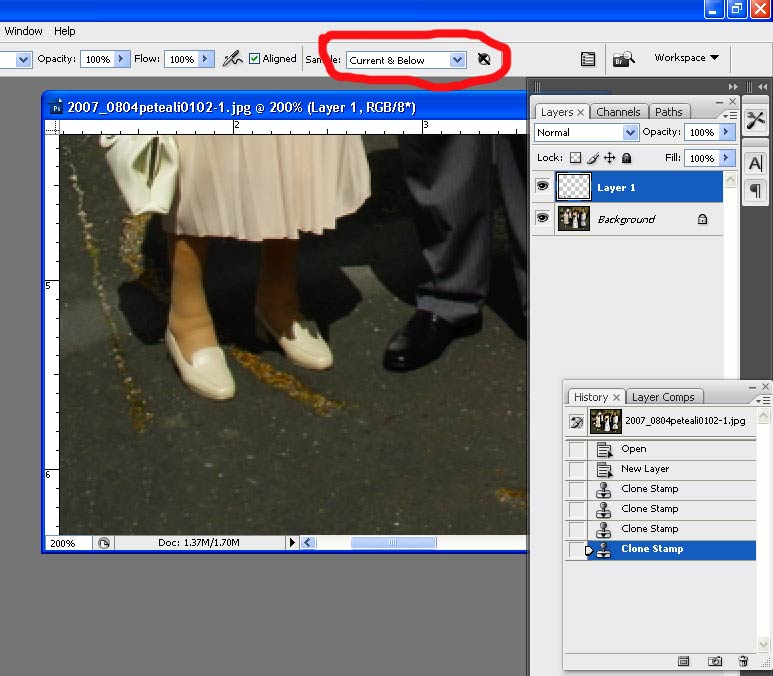Toggle the airbrush icon beside Flow

coord(232,59)
